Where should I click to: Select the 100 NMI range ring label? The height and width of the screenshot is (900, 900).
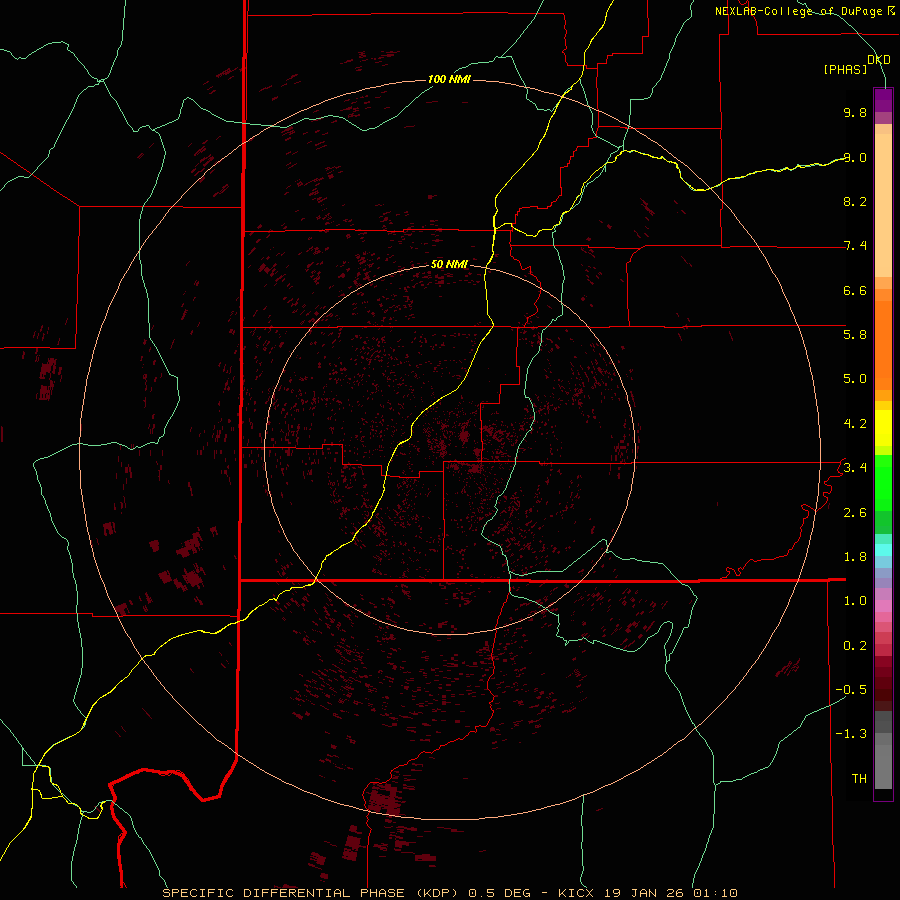pos(448,79)
